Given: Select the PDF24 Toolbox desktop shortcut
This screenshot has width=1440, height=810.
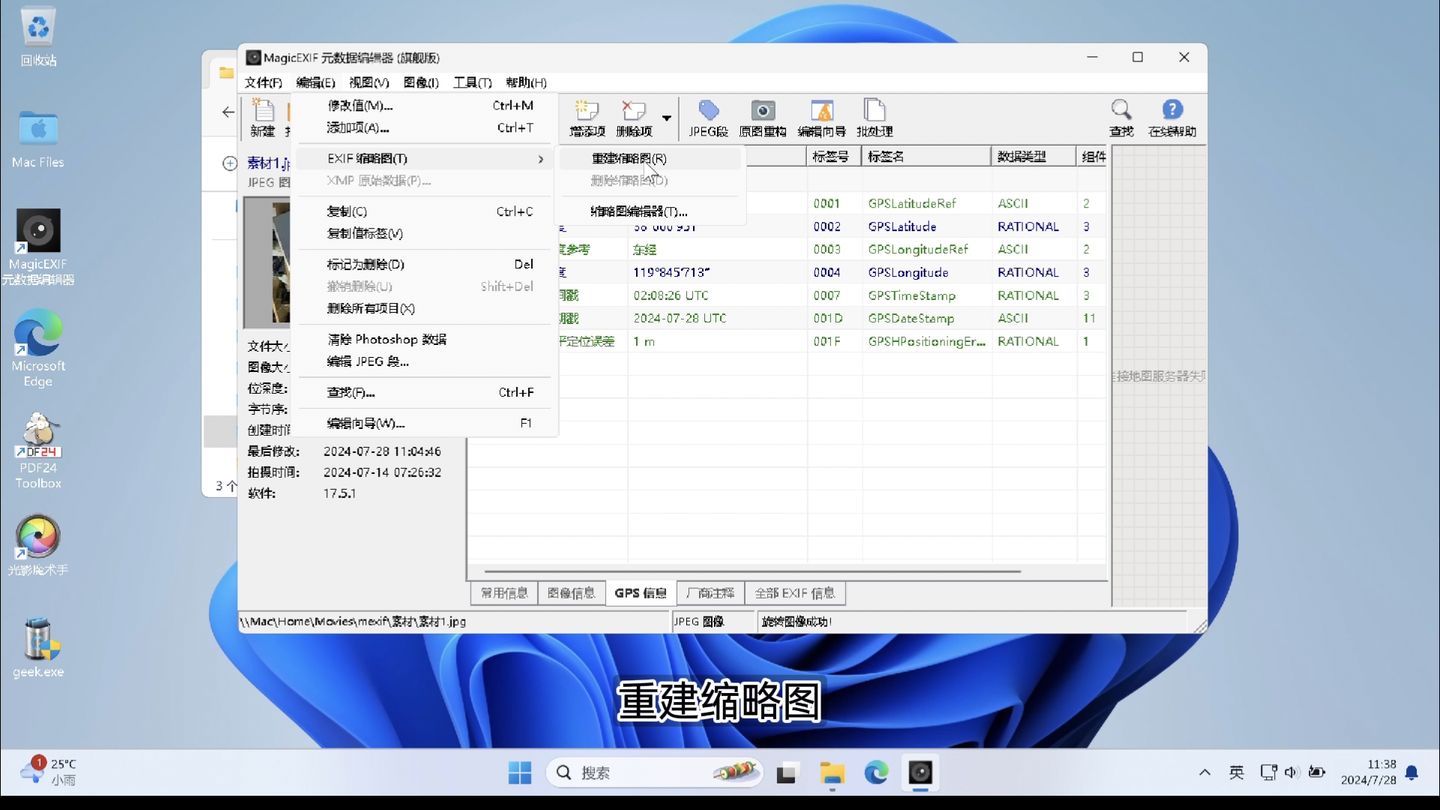Looking at the screenshot, I should tap(38, 451).
